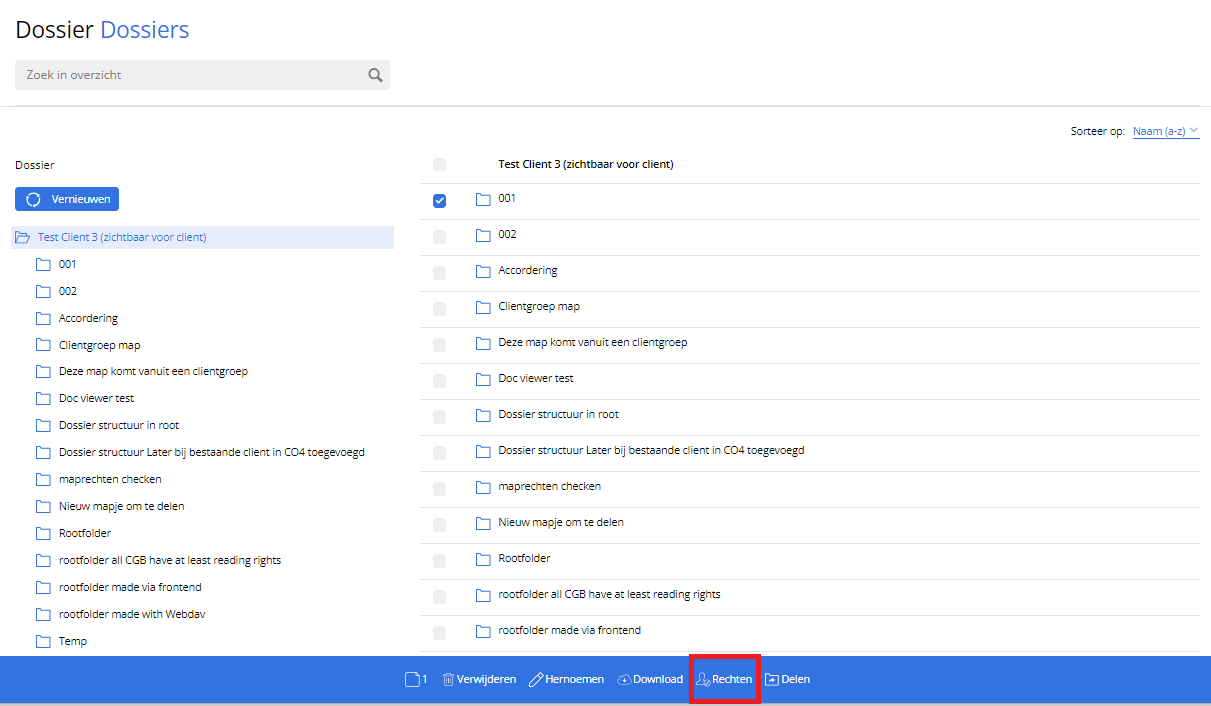The height and width of the screenshot is (706, 1211).
Task: Click the Download cloud action
Action: click(650, 680)
